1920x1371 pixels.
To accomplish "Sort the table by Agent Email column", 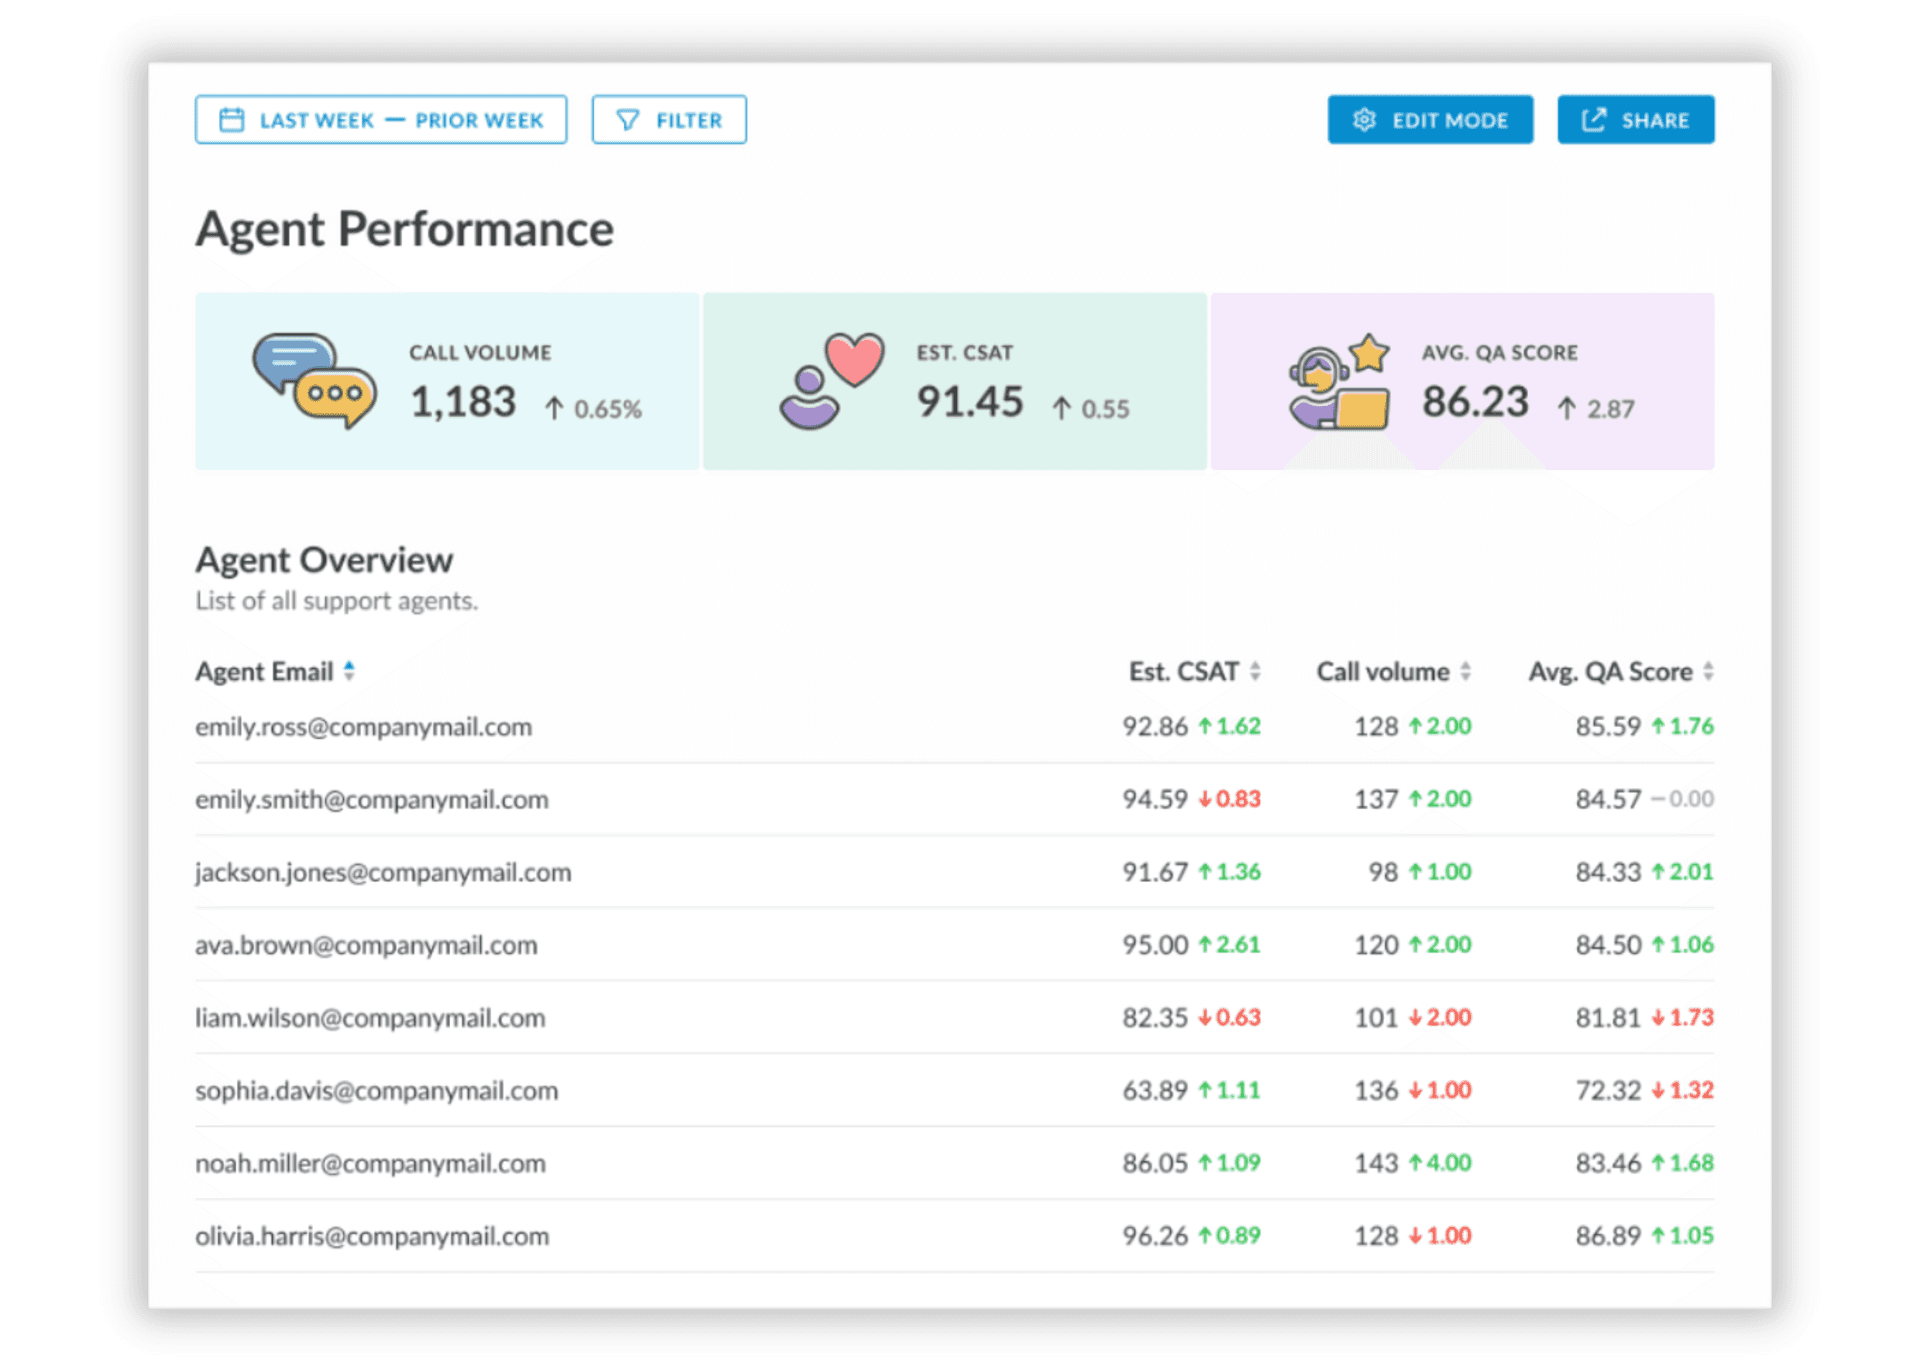I will pyautogui.click(x=349, y=671).
